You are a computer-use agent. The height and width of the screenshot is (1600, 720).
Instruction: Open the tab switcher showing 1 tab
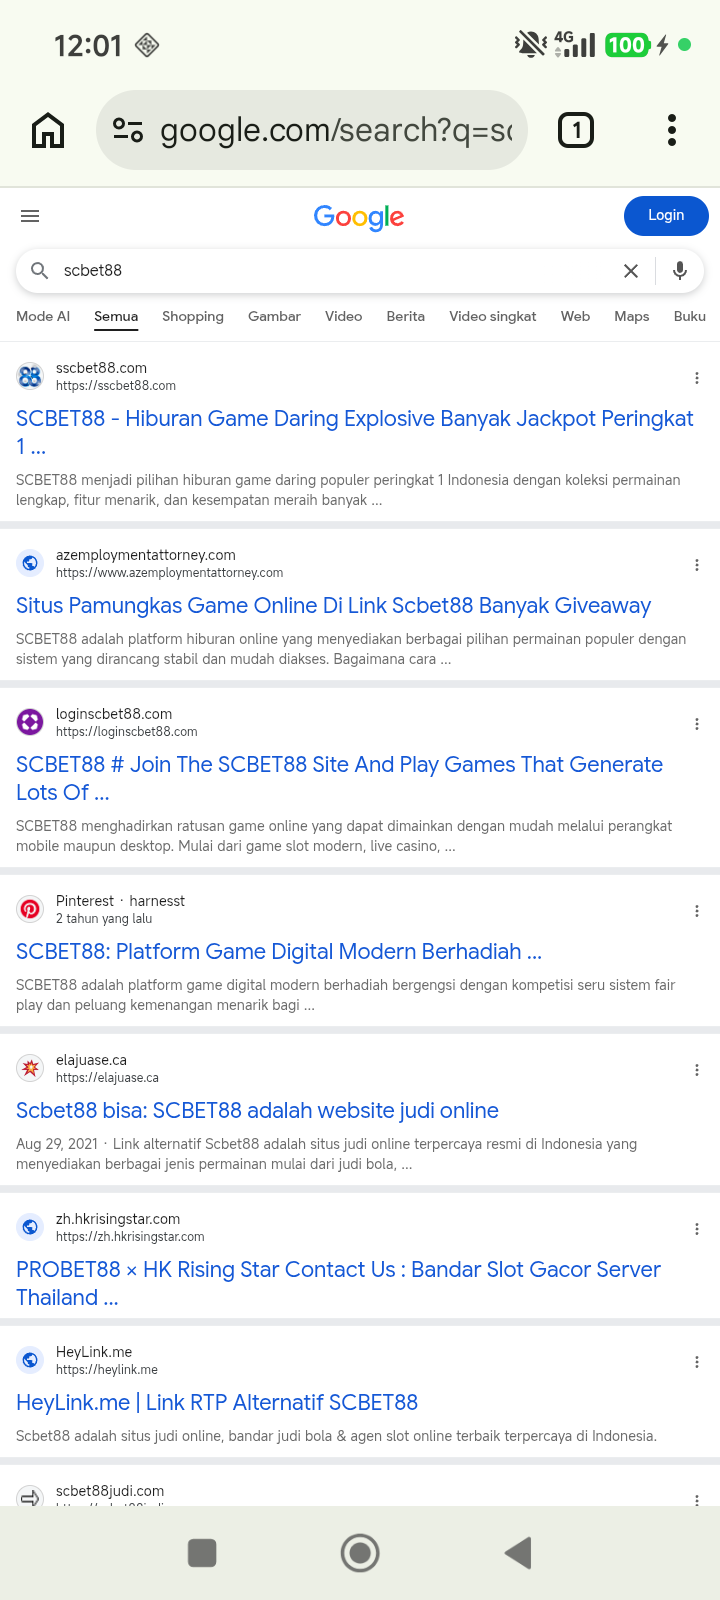coord(575,130)
